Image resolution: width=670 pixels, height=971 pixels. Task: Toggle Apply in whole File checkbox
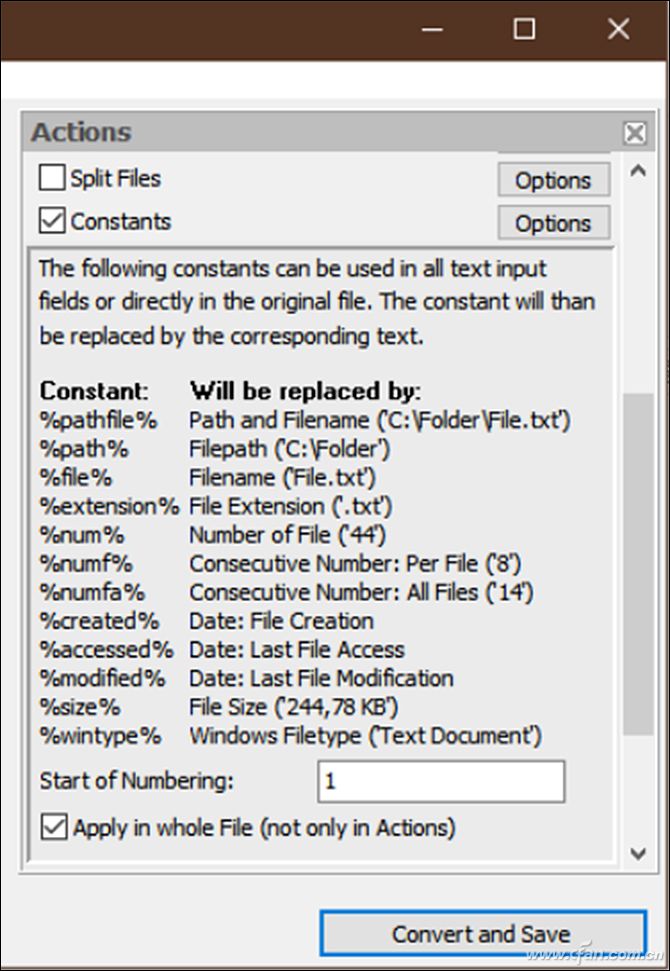tap(54, 828)
